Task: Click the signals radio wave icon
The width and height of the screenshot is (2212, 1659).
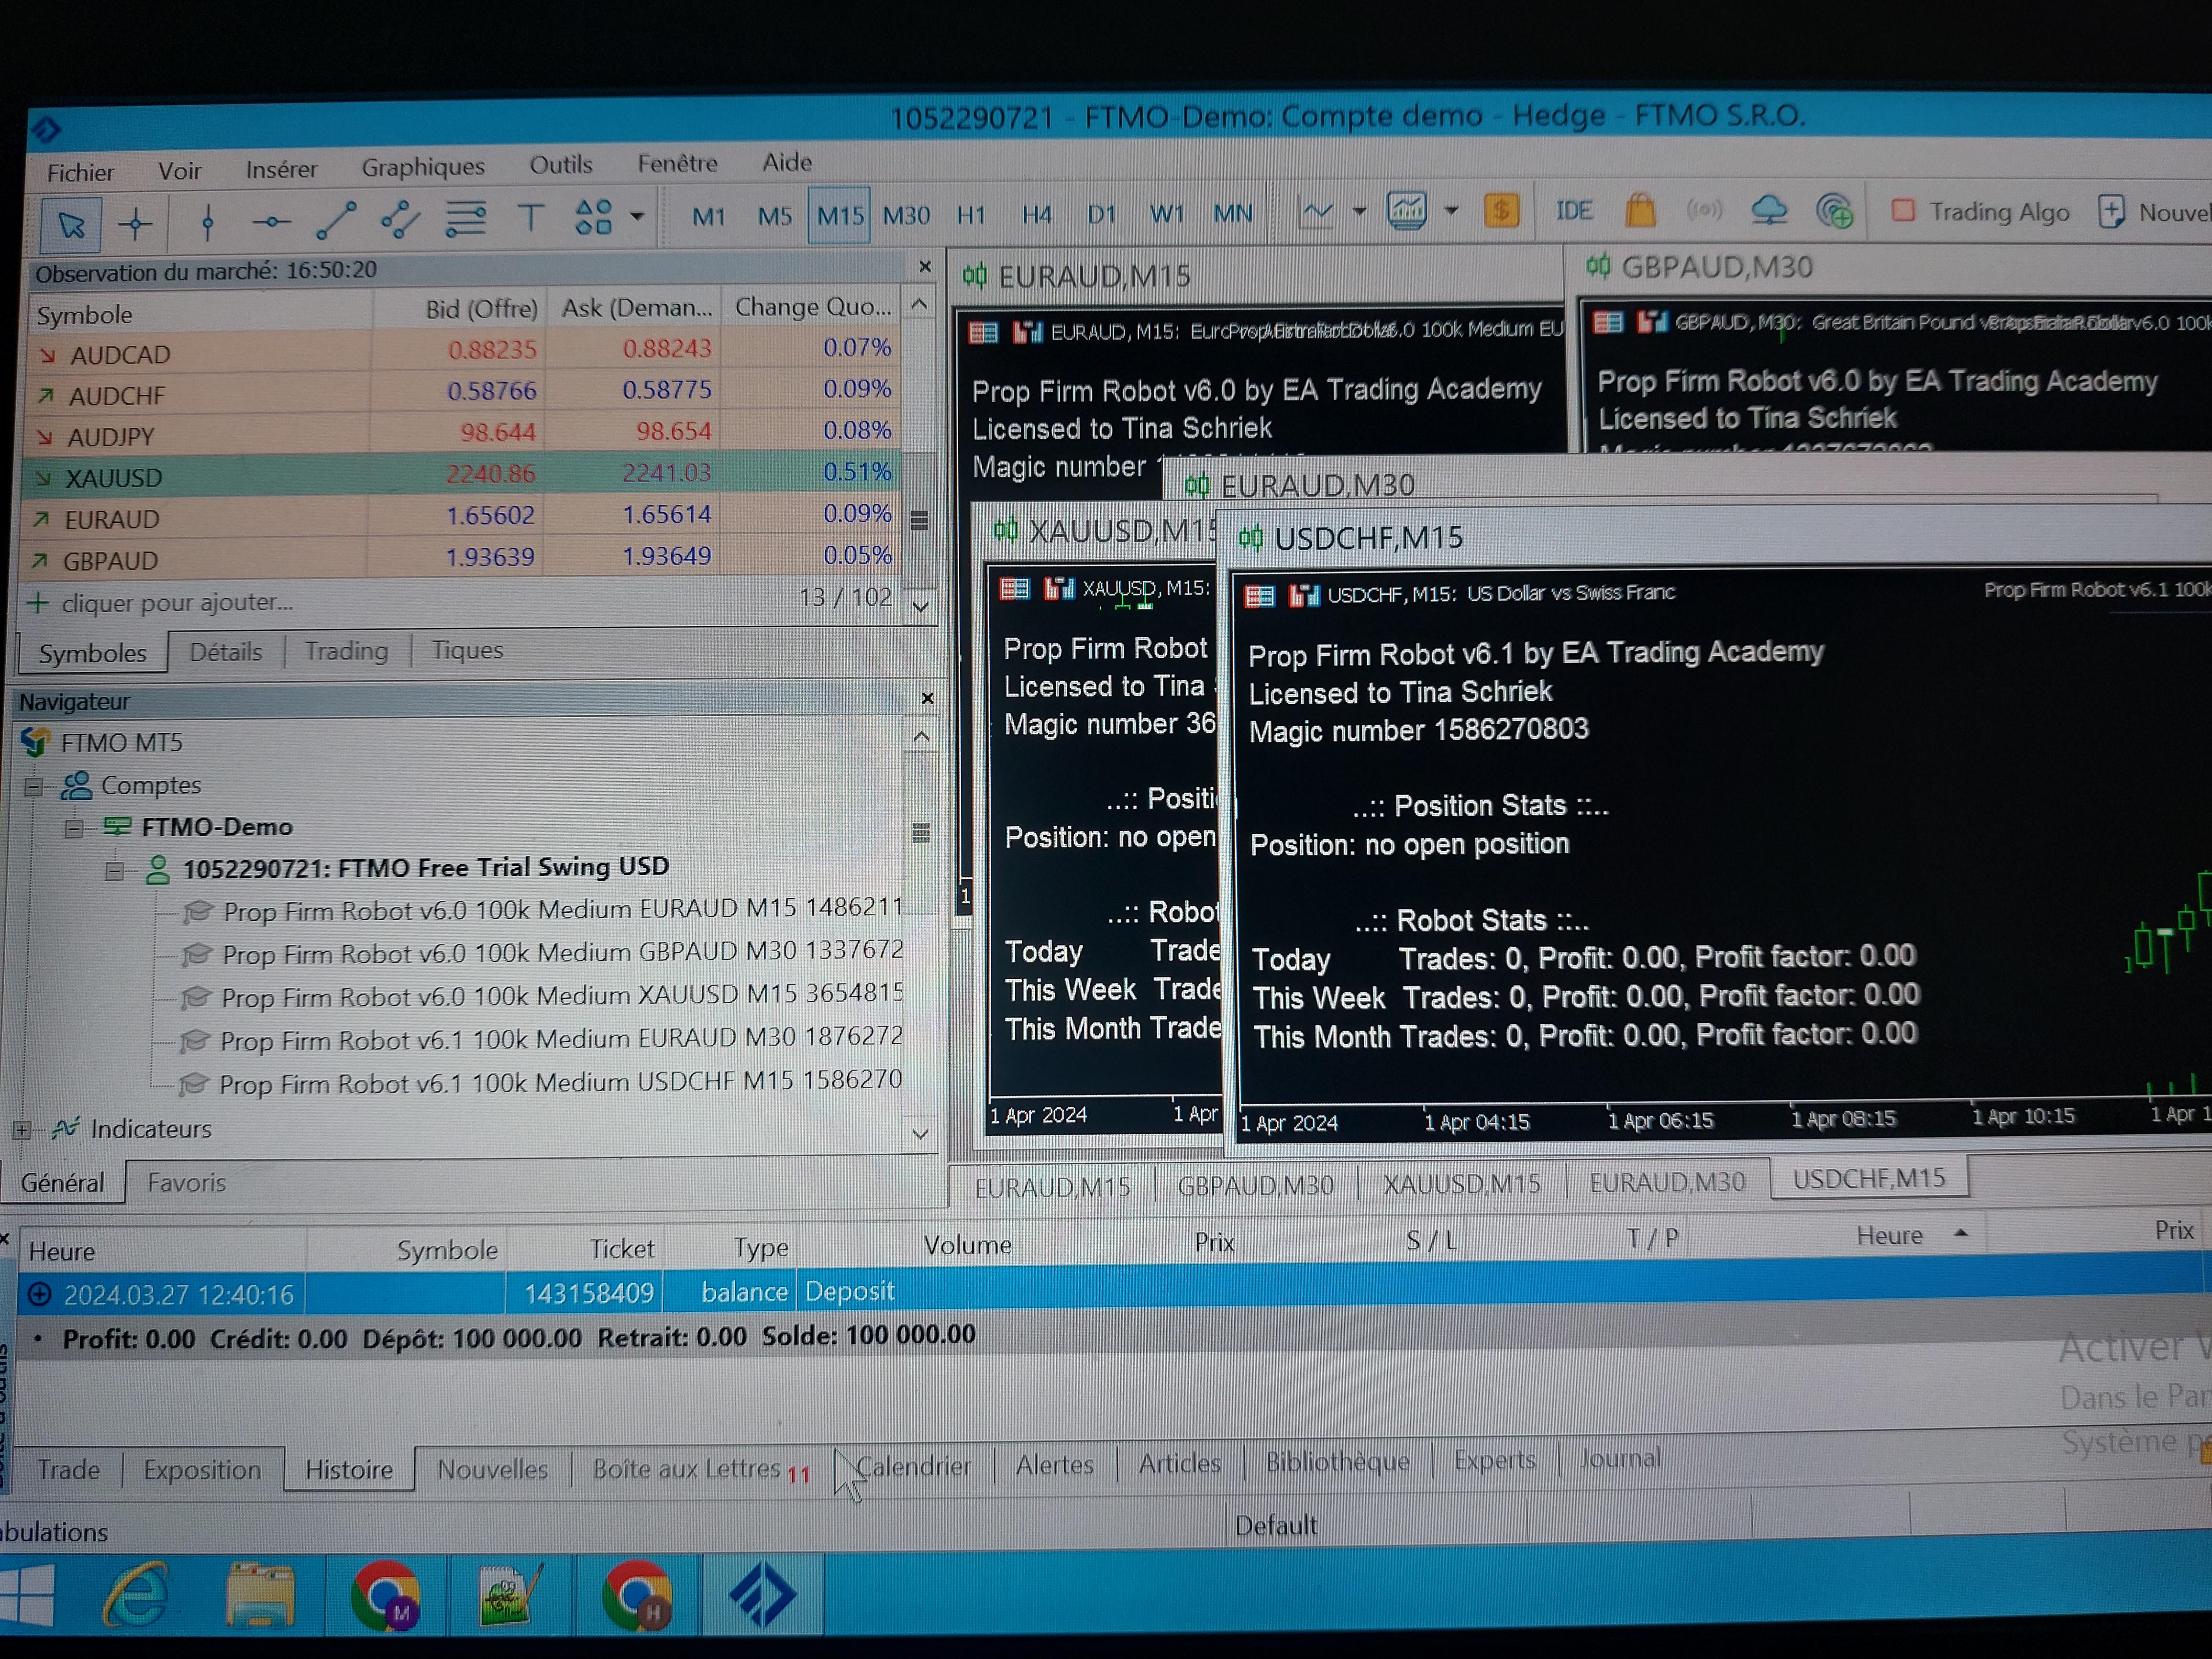Action: point(1705,209)
